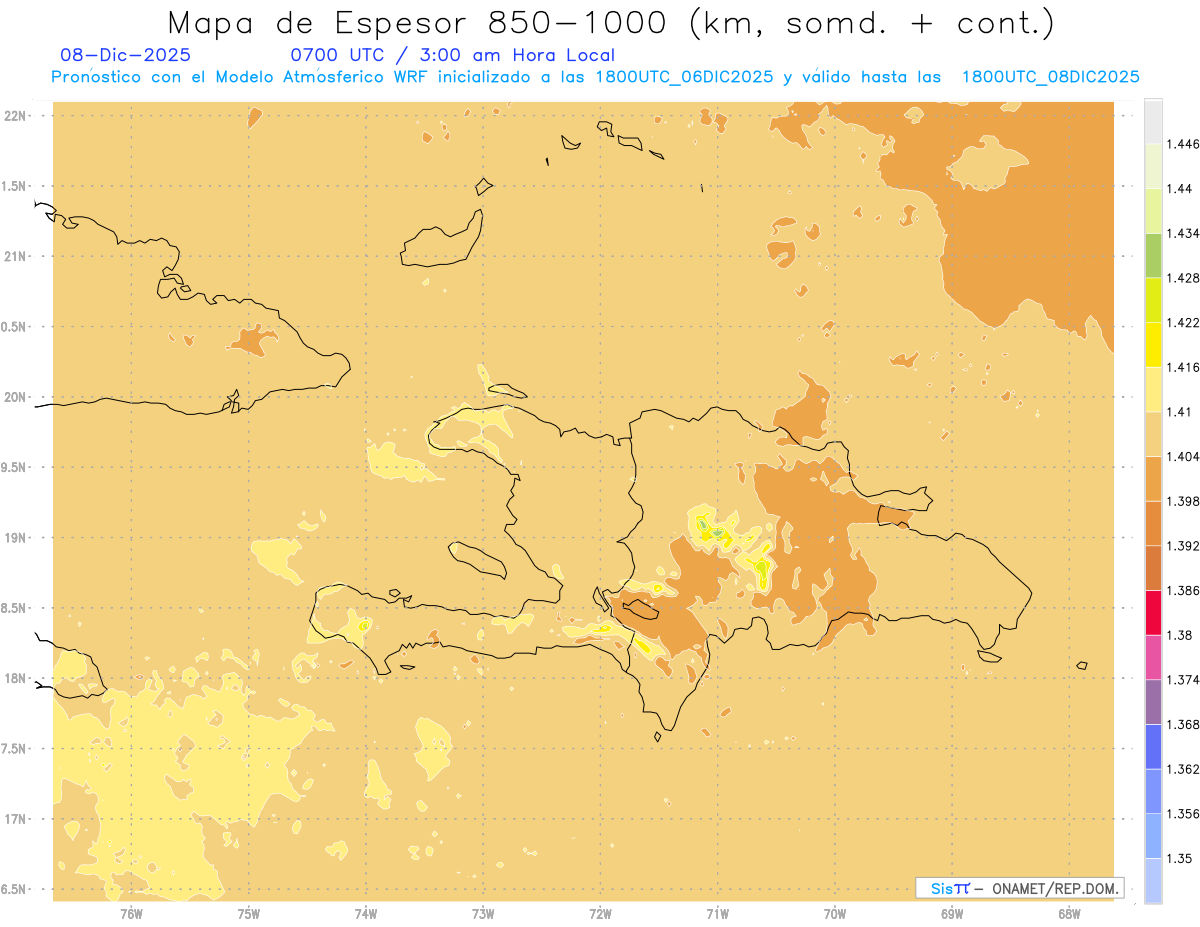Click the 1.446 colorbar value
Screen dimensions: 1200x927
(x=1184, y=144)
